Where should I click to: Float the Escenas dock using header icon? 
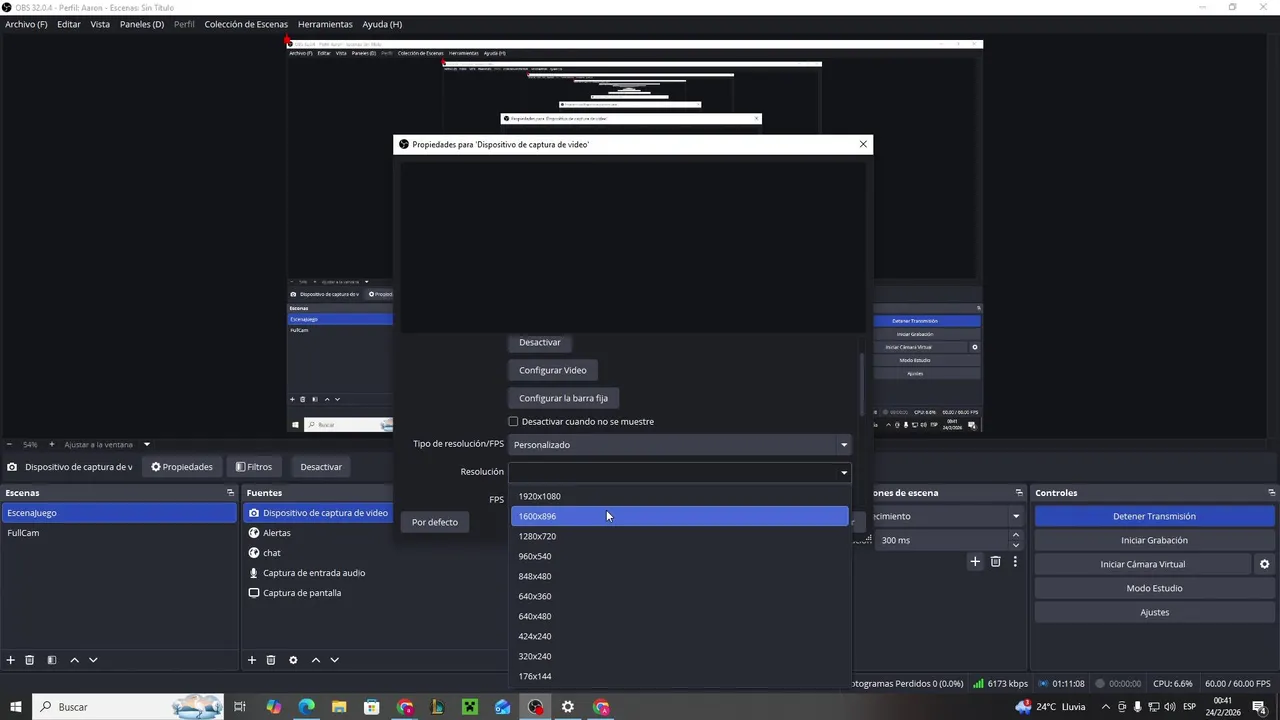coord(230,493)
